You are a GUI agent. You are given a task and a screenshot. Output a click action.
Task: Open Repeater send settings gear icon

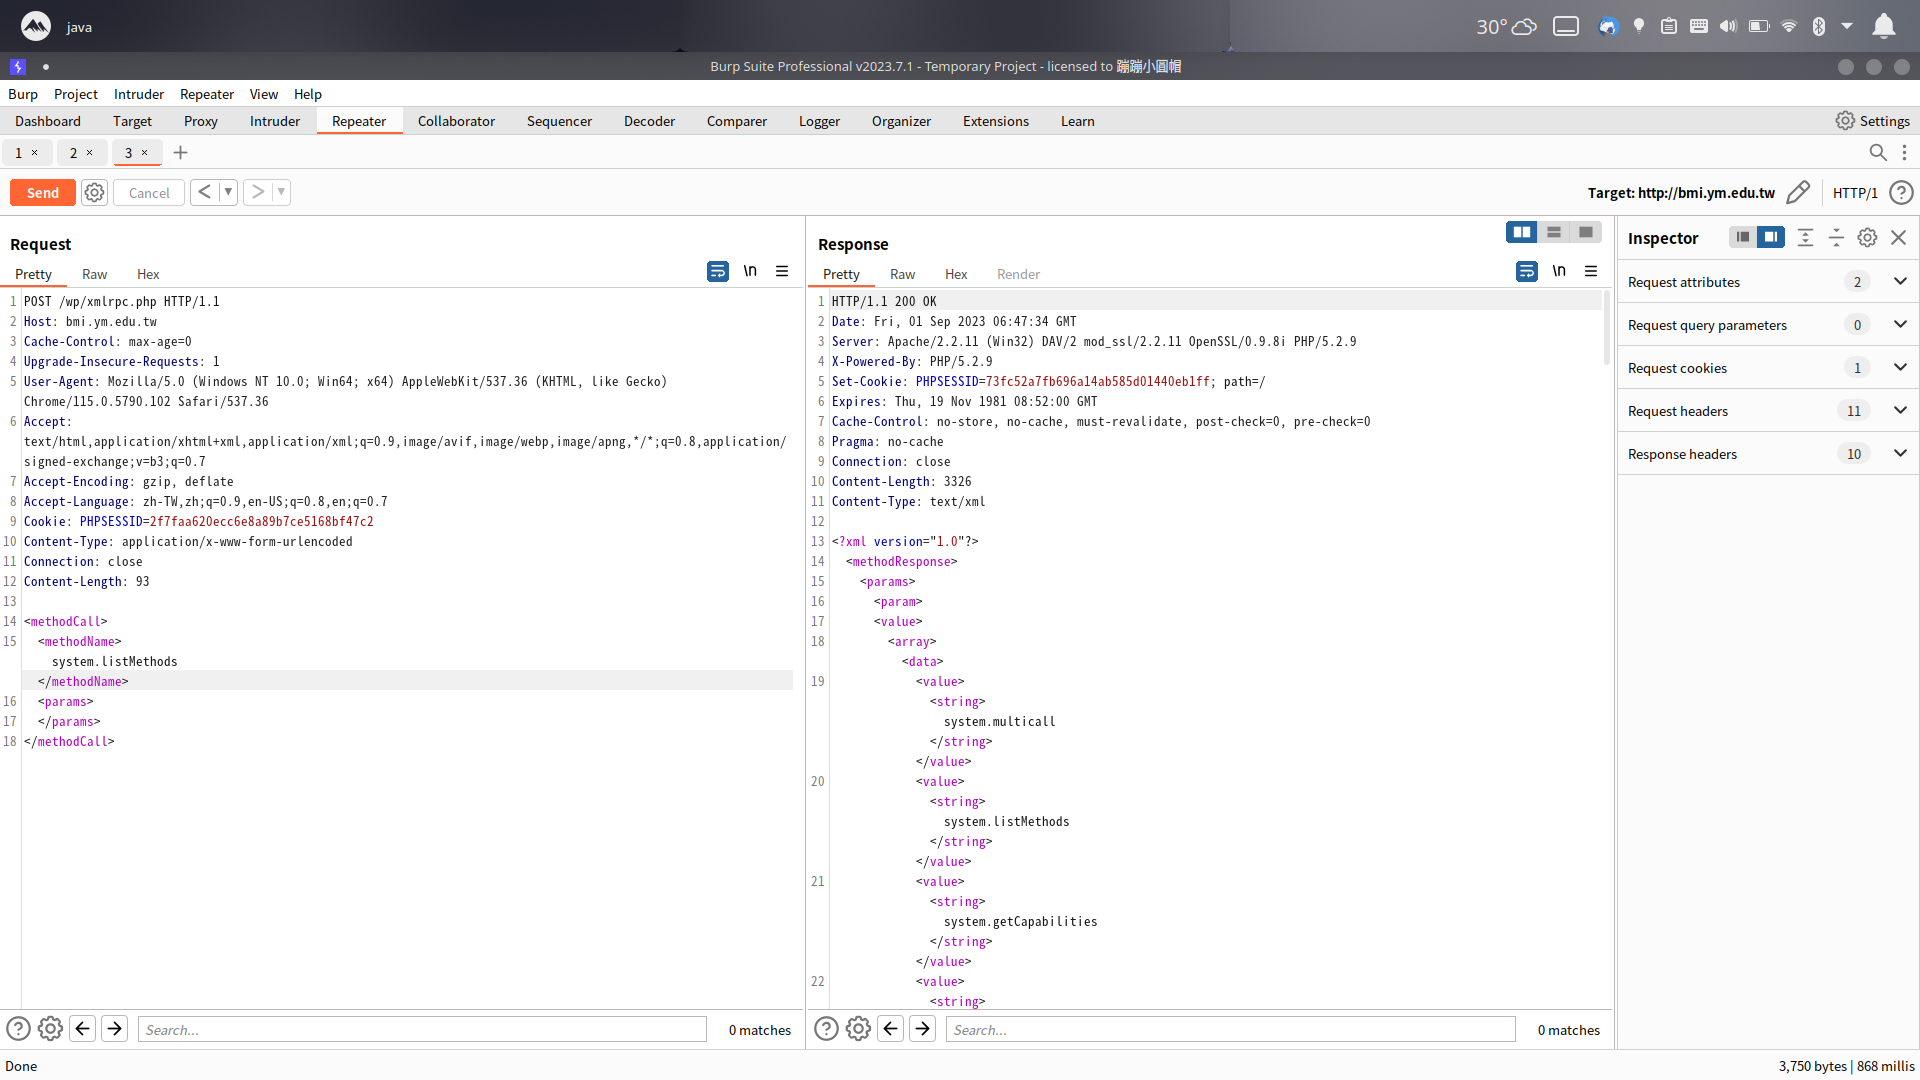coord(94,193)
